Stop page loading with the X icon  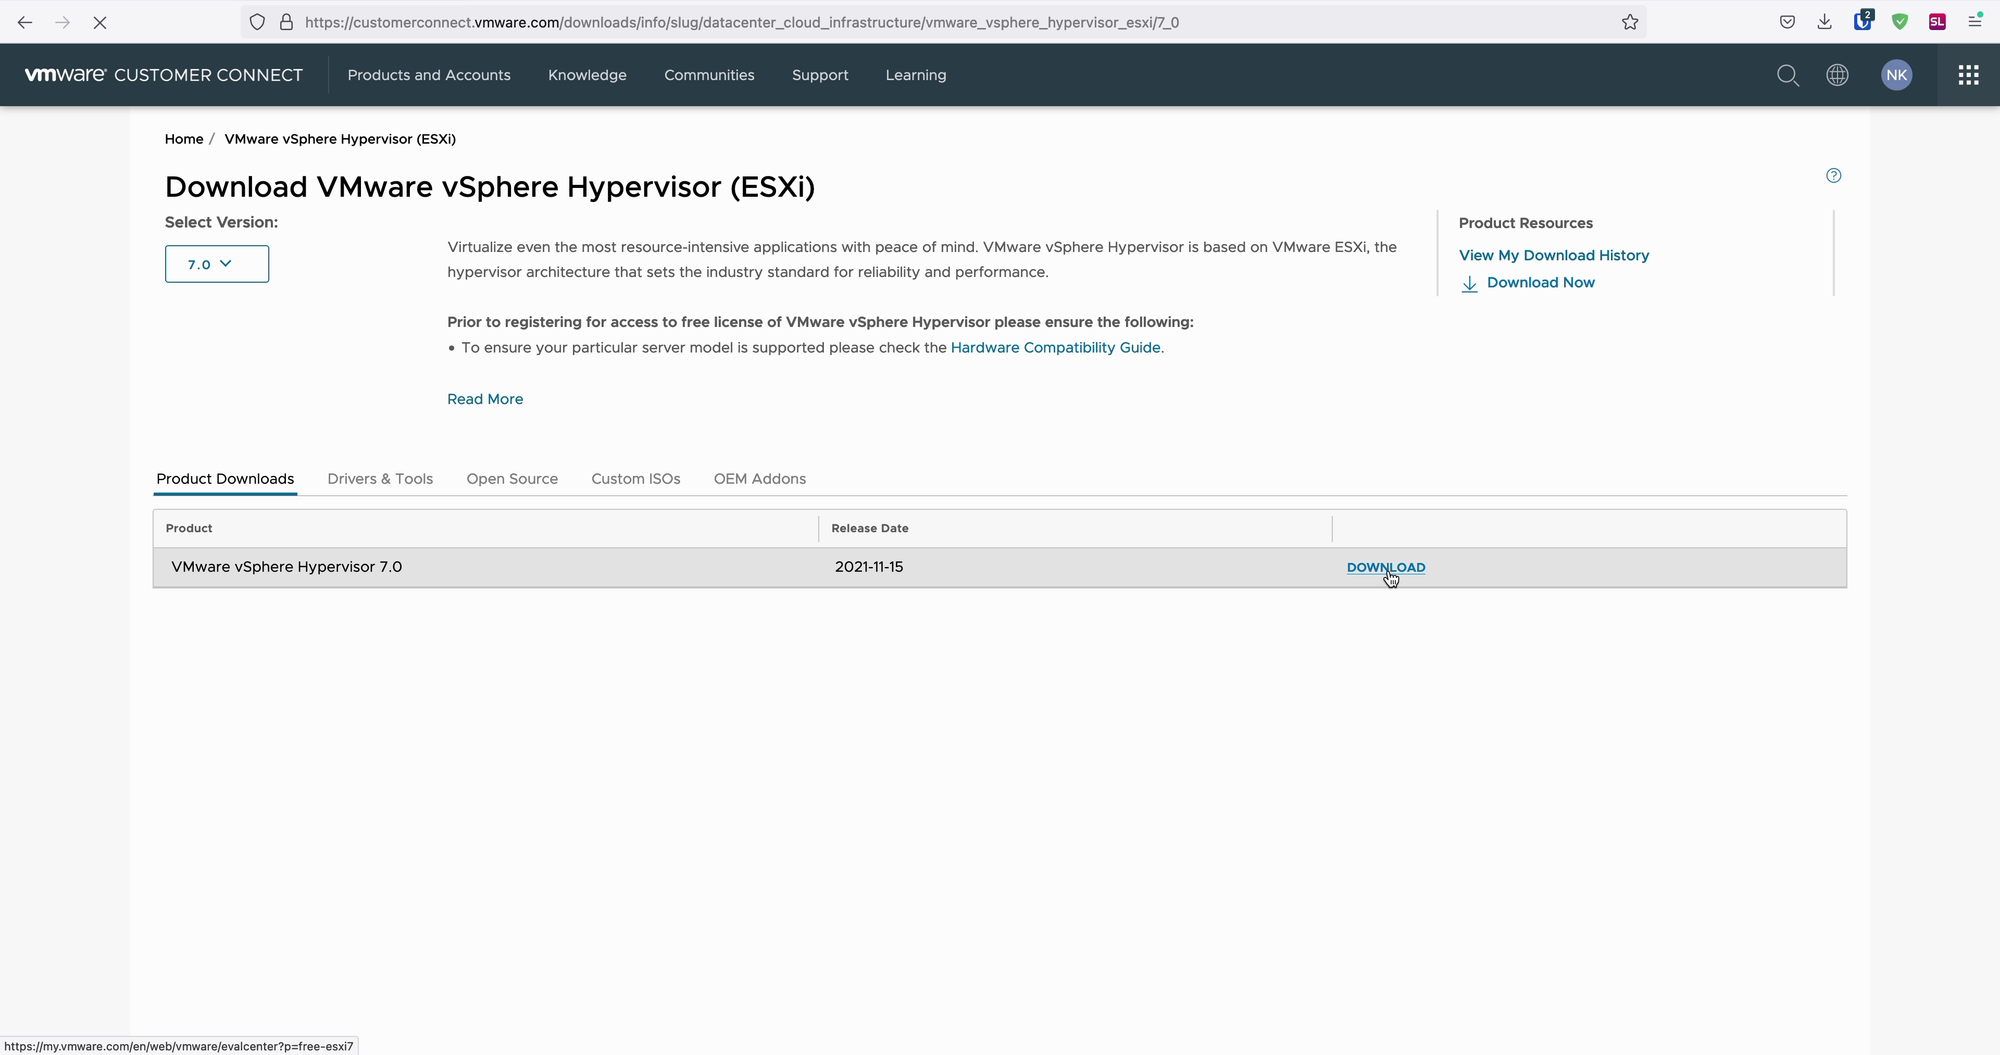[x=100, y=22]
